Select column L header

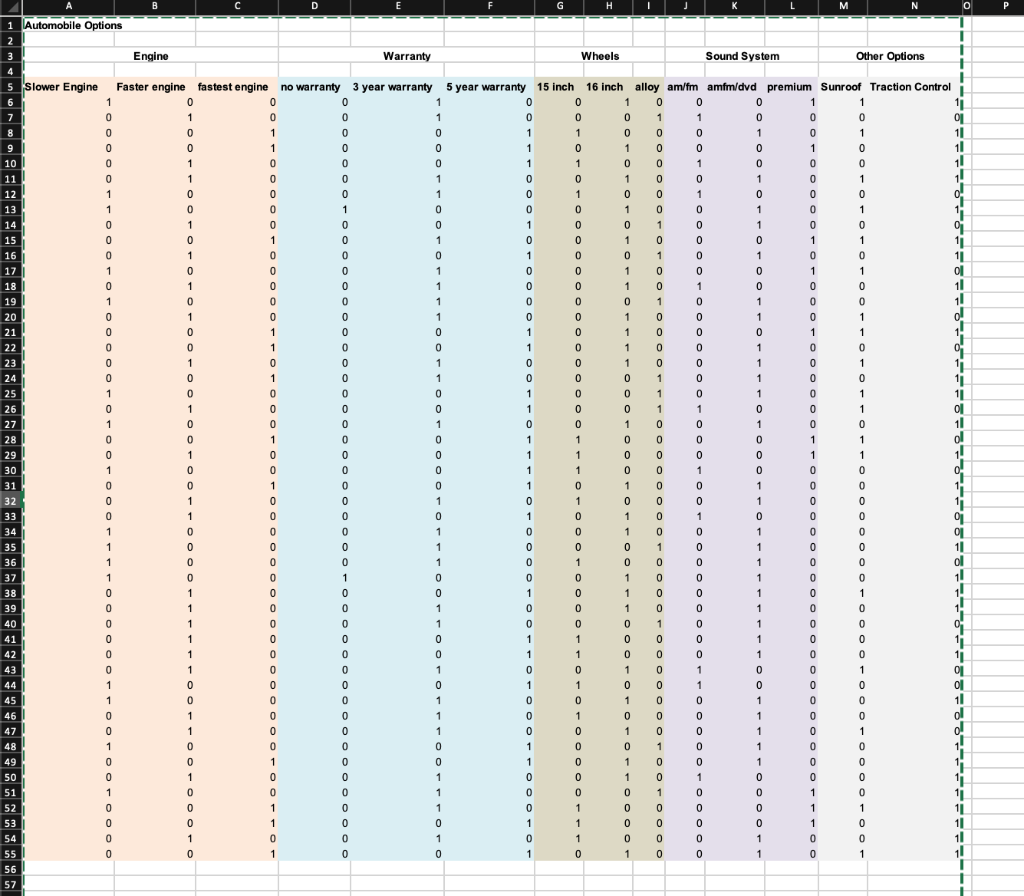pyautogui.click(x=792, y=6)
